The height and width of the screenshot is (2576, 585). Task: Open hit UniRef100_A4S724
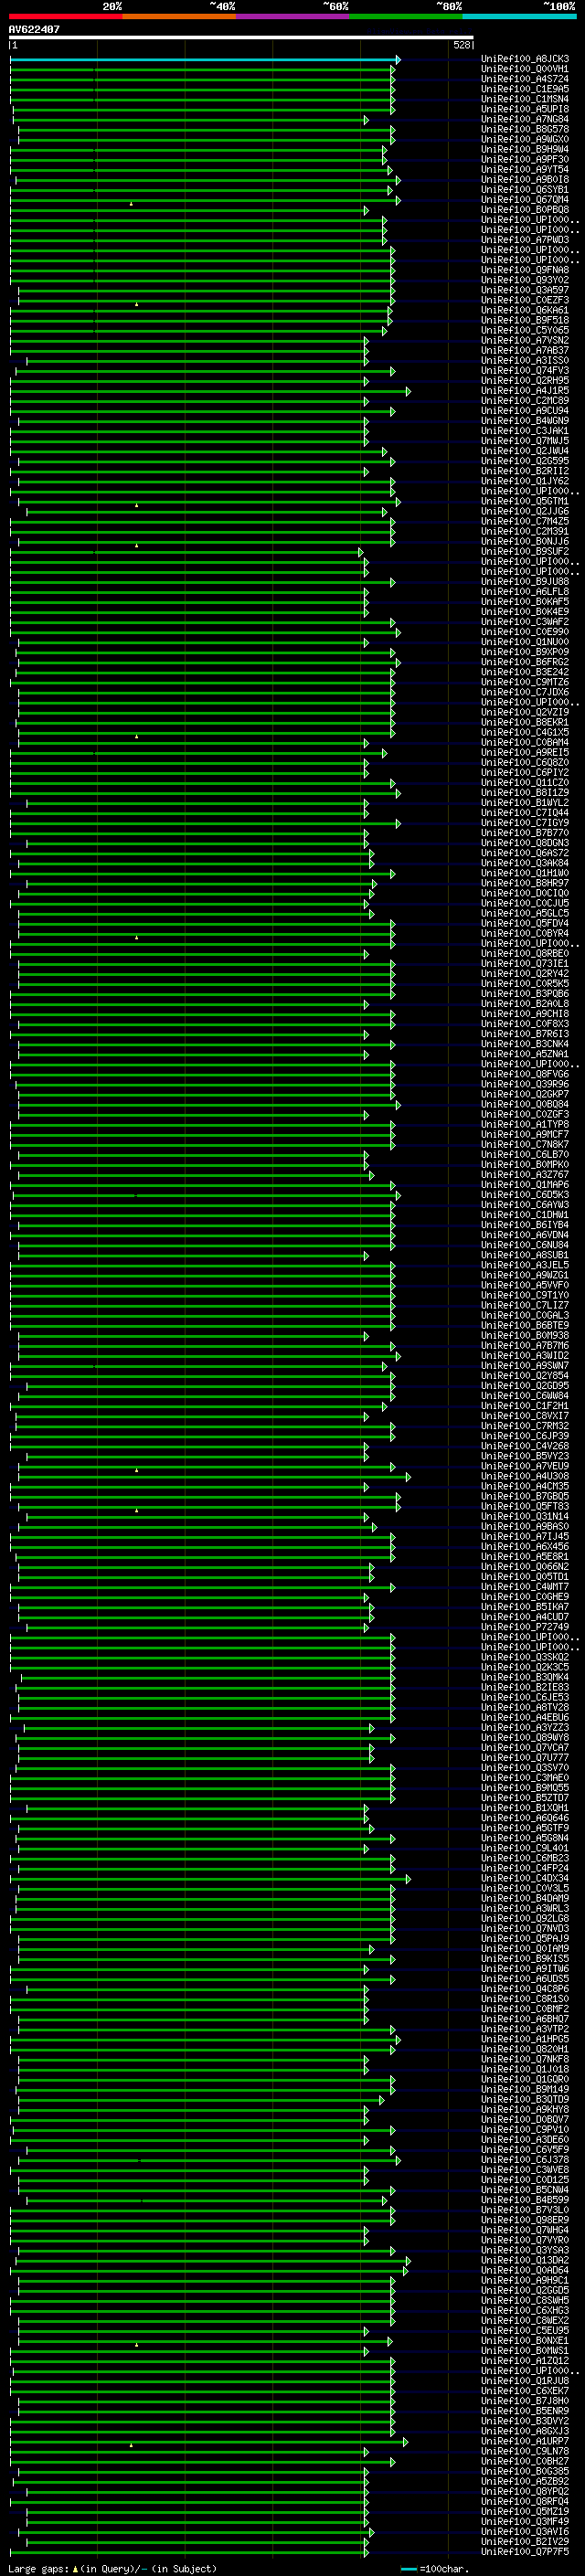(525, 79)
